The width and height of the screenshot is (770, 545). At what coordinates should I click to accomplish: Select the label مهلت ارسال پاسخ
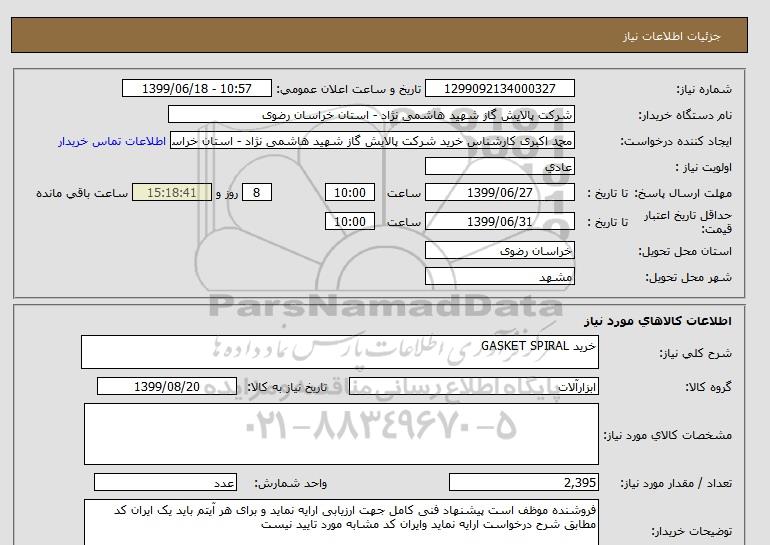(683, 193)
